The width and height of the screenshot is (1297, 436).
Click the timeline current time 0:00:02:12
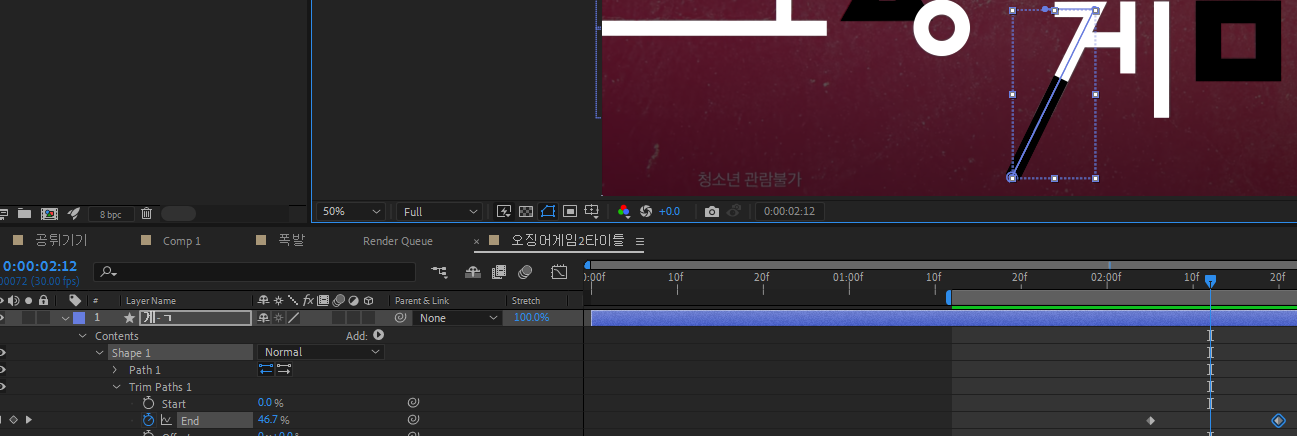40,266
